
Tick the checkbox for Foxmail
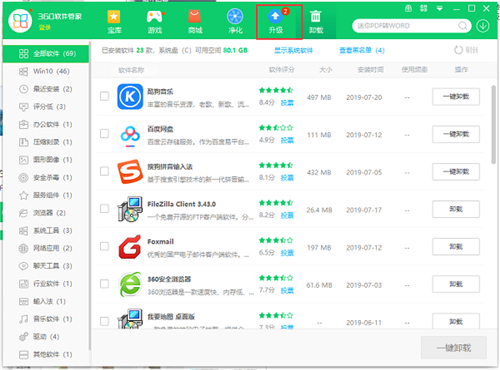pos(104,246)
